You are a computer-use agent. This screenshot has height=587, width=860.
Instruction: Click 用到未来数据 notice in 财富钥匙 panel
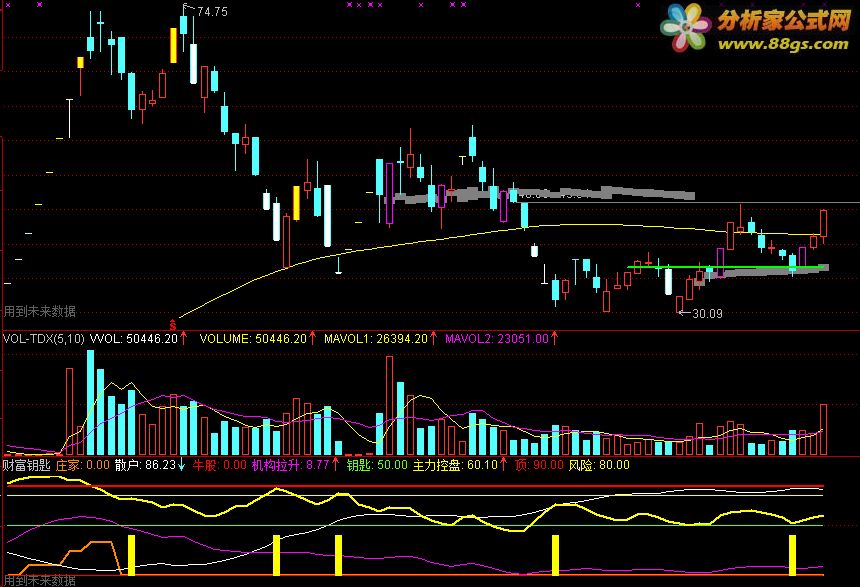[39, 580]
